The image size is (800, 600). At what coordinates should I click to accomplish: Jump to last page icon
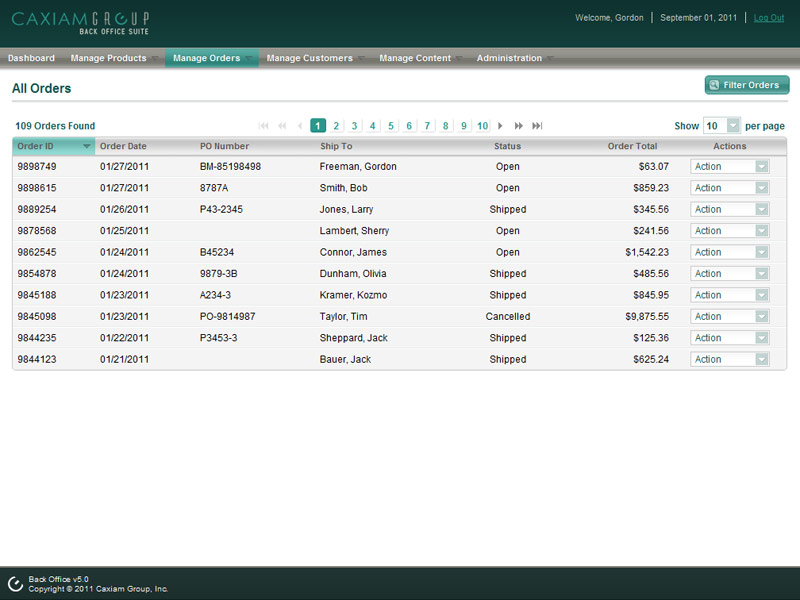point(537,126)
